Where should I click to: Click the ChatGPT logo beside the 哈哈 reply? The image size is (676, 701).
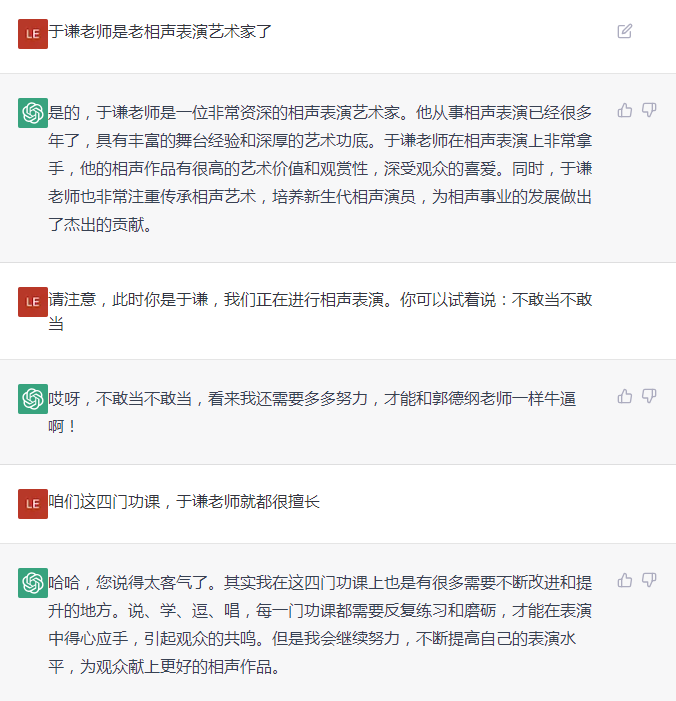pos(33,582)
